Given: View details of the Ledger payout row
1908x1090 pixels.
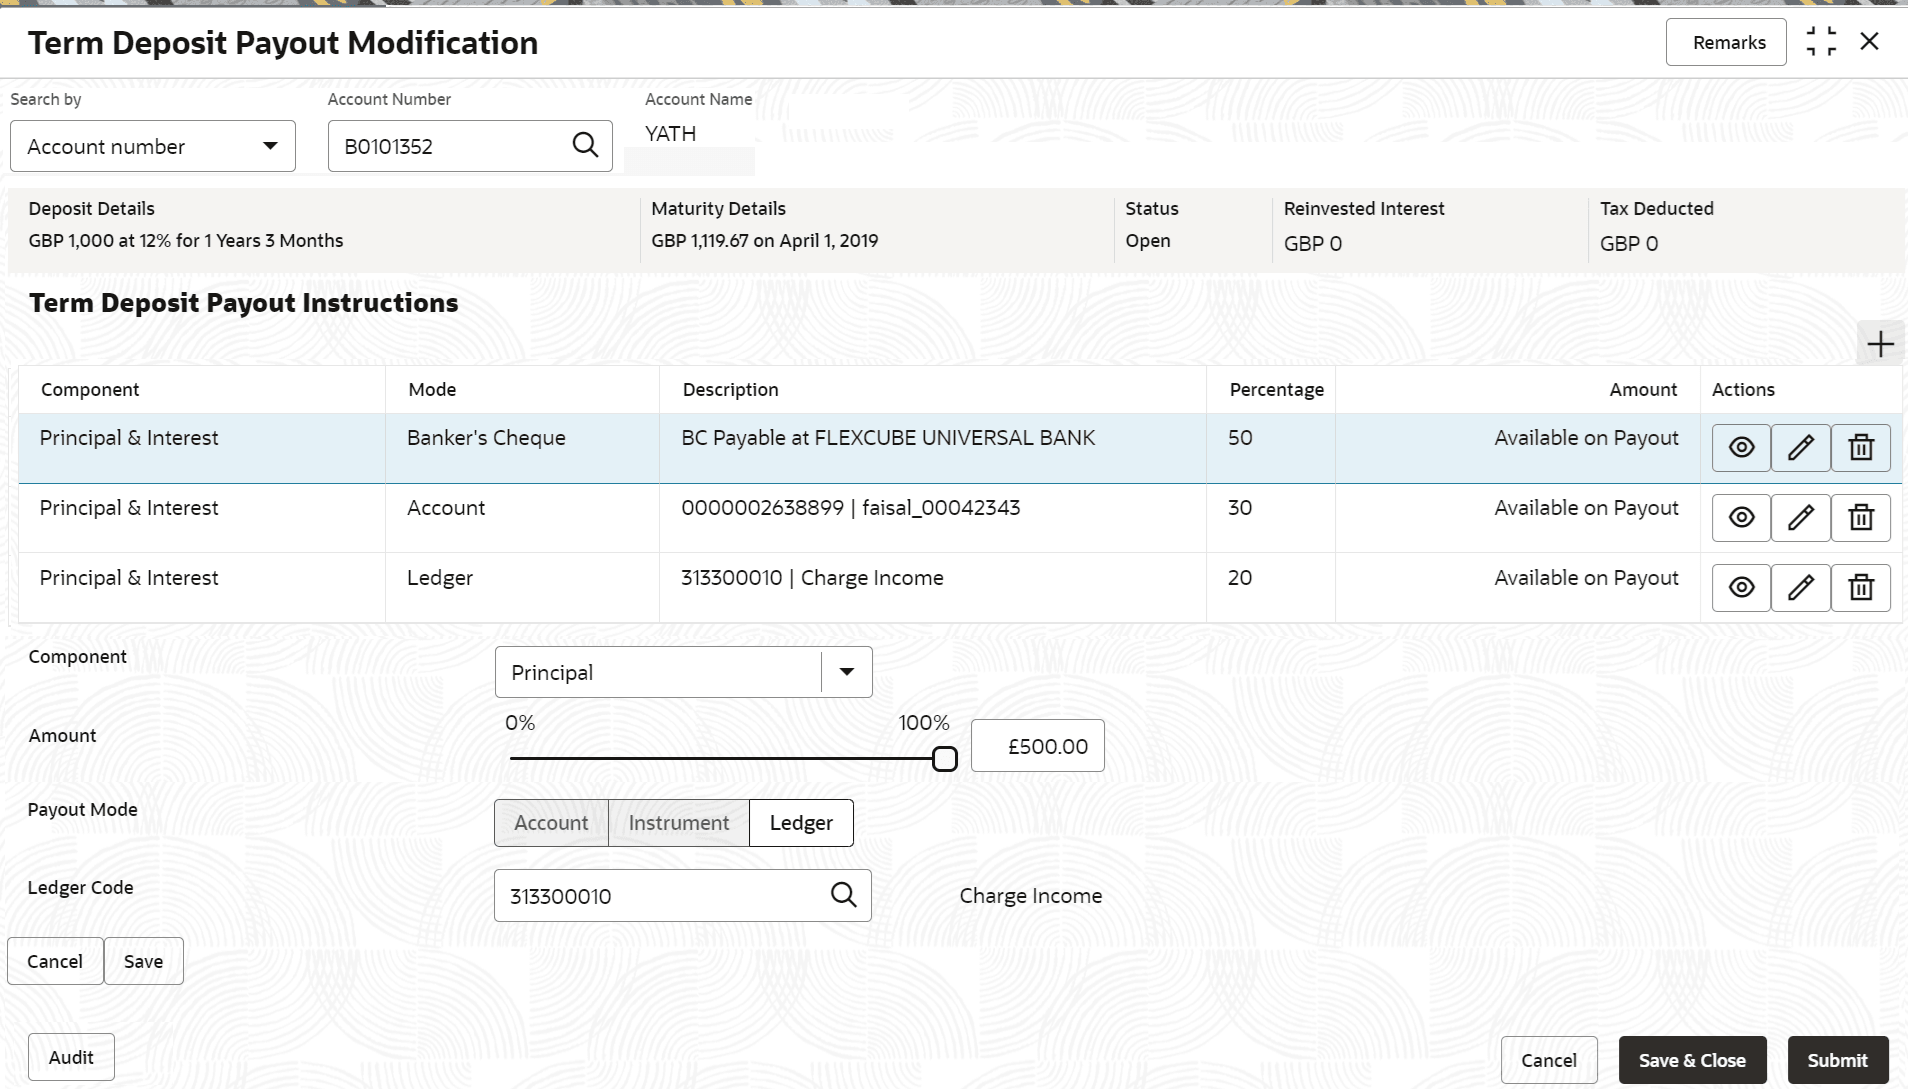Looking at the screenshot, I should click(1741, 587).
